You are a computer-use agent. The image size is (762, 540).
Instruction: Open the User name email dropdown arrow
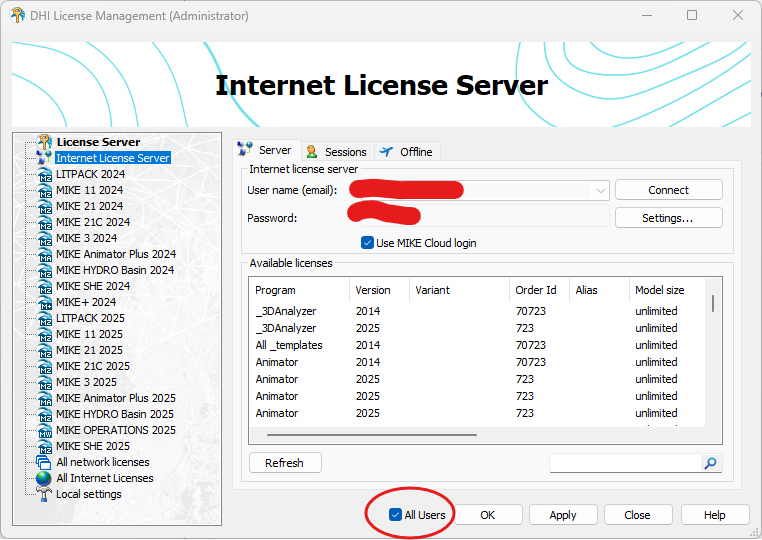pos(601,190)
